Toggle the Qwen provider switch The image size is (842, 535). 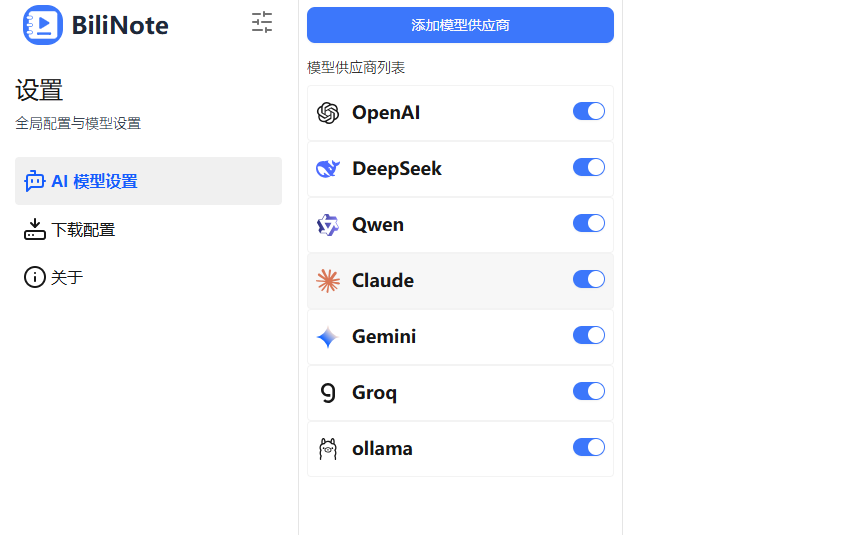589,223
